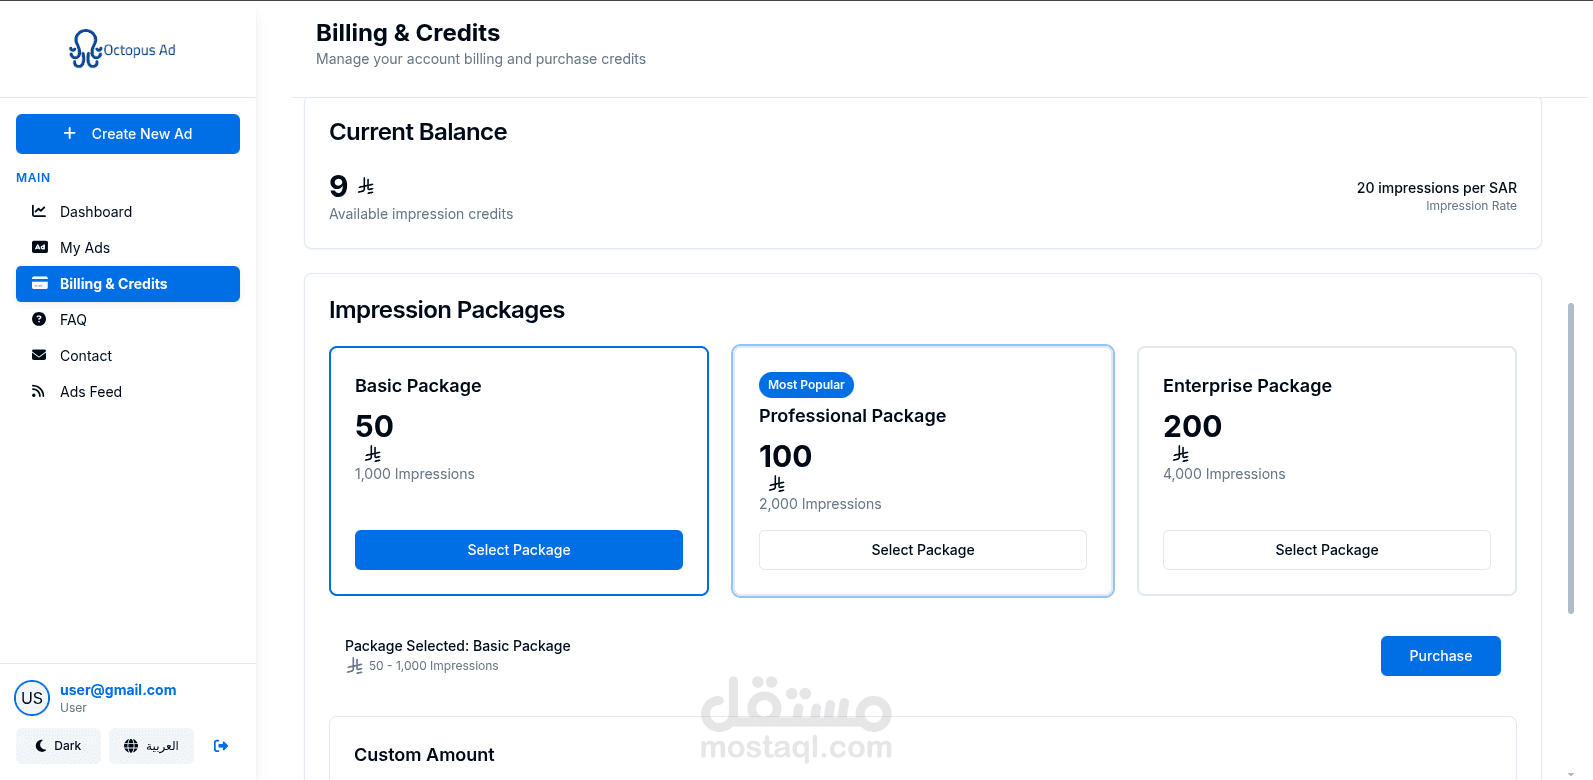
Task: Click the Octopus Ad logo
Action: click(x=122, y=49)
